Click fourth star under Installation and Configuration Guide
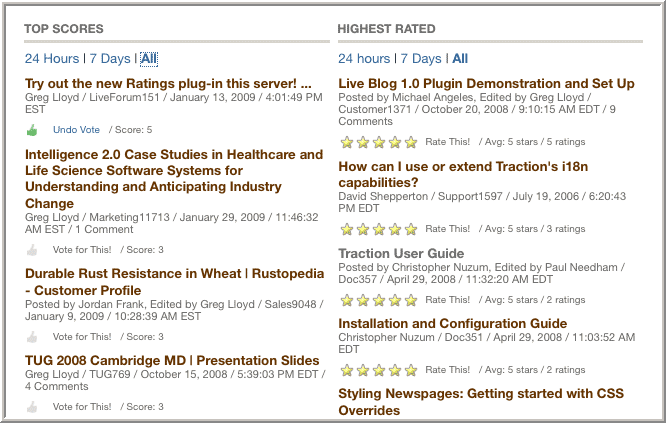This screenshot has height=423, width=666. click(x=394, y=370)
